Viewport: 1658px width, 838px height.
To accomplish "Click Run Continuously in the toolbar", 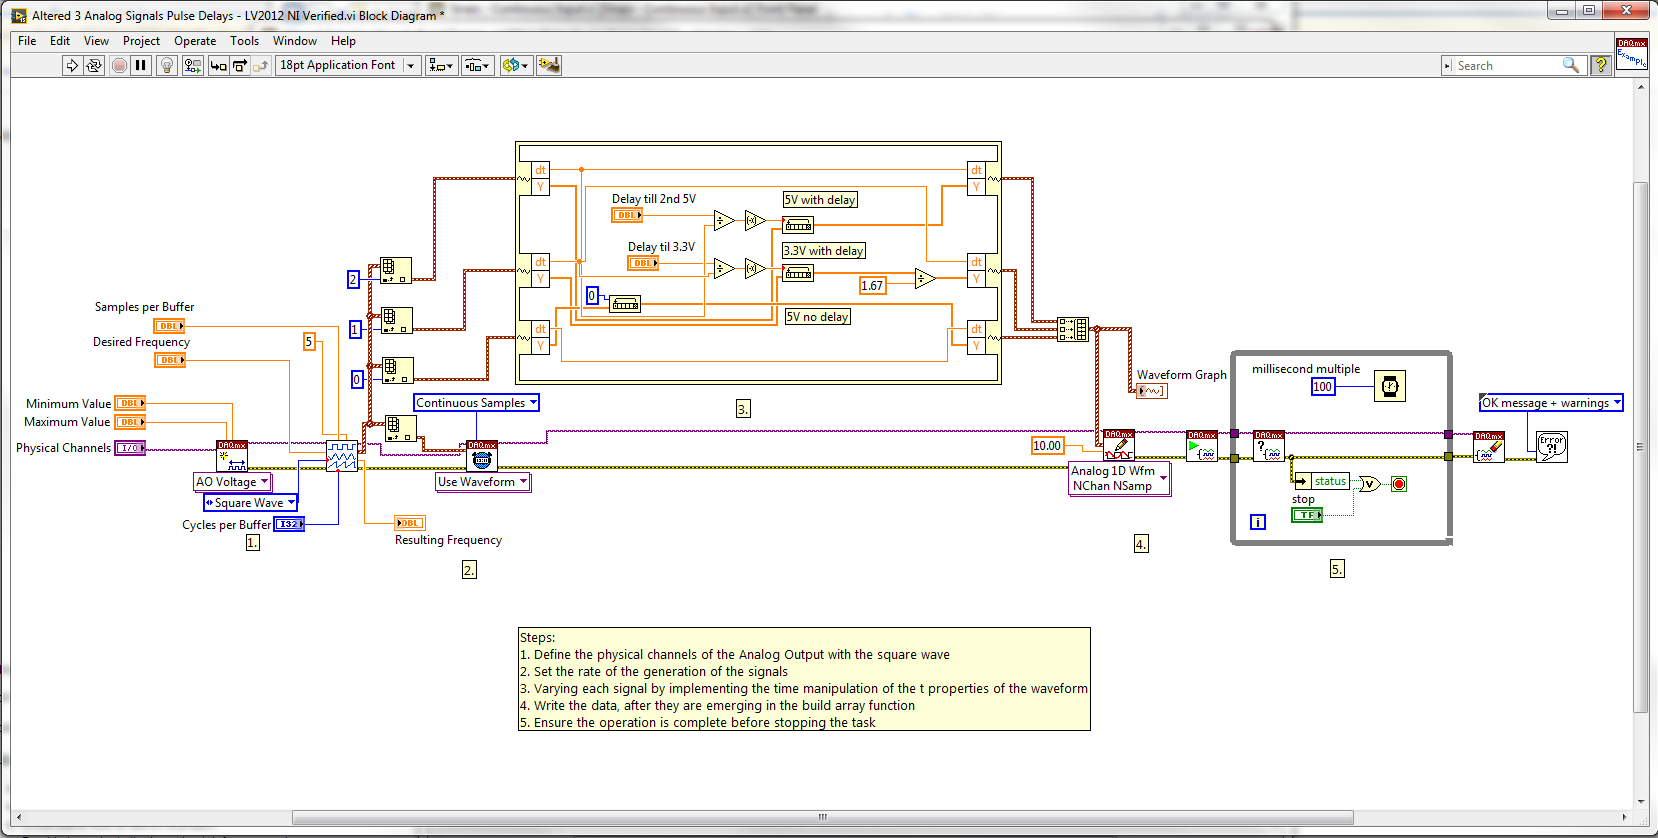I will 94,65.
